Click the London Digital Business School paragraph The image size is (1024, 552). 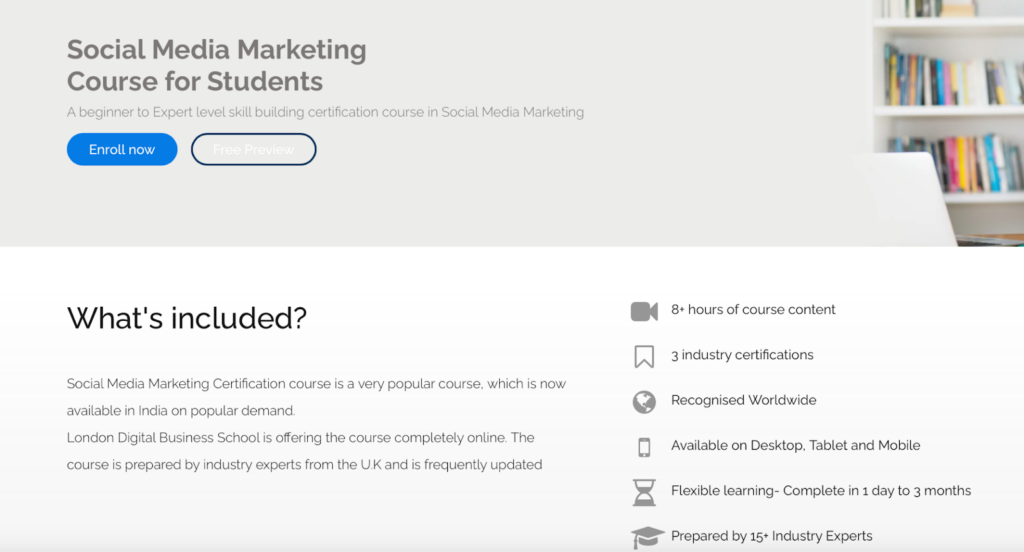tap(304, 451)
